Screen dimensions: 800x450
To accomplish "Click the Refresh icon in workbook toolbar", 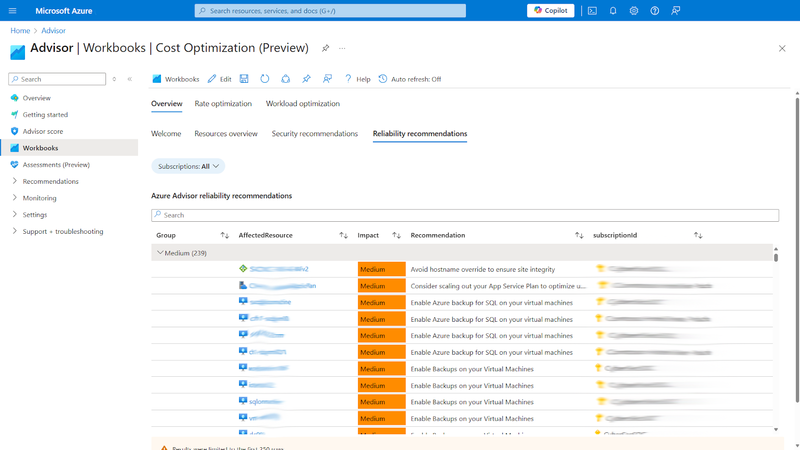I will 264,79.
